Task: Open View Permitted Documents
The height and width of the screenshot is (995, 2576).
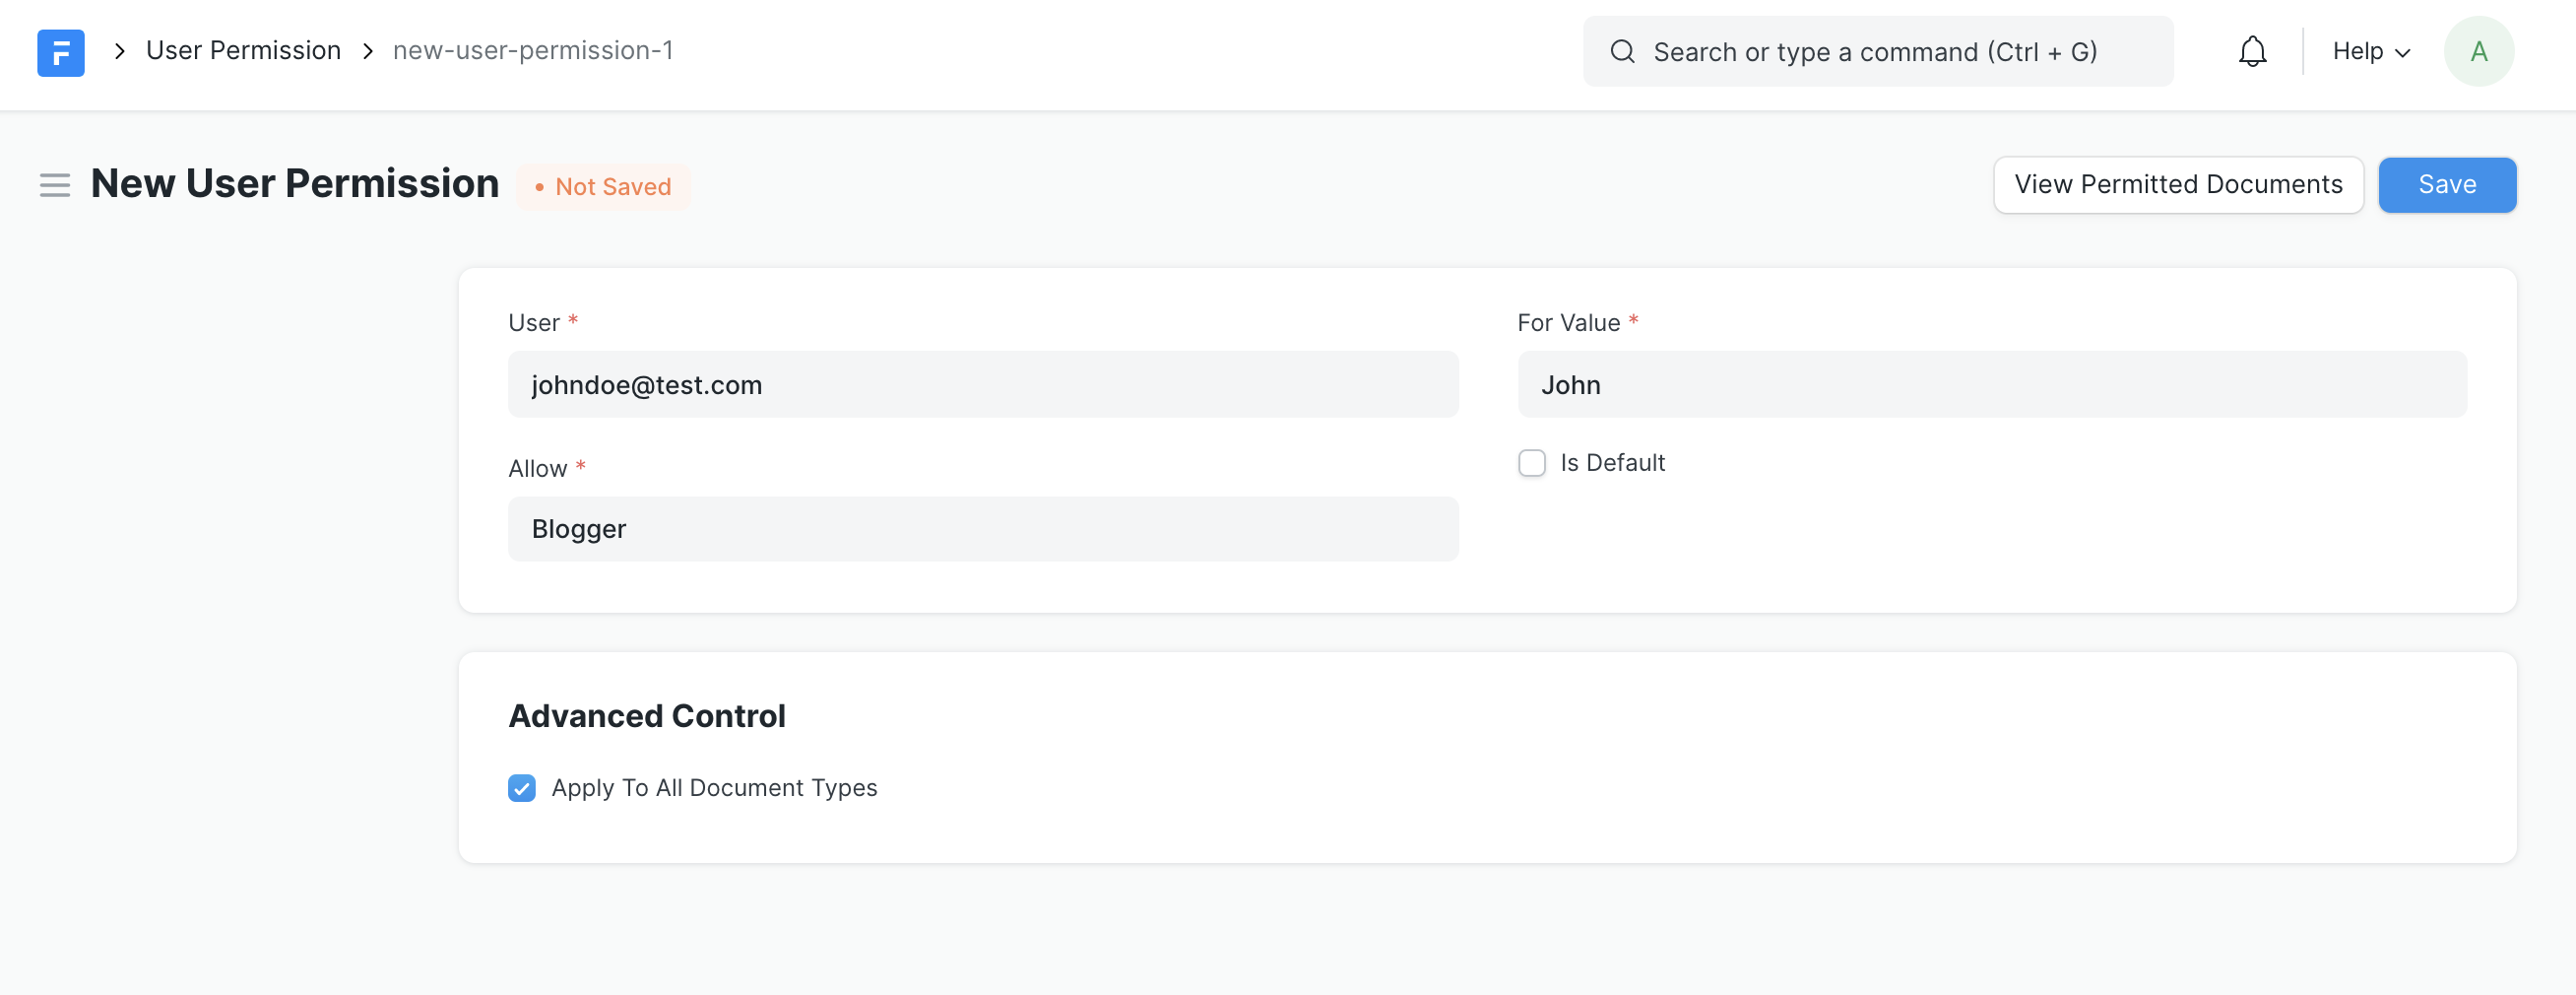Action: (2178, 185)
